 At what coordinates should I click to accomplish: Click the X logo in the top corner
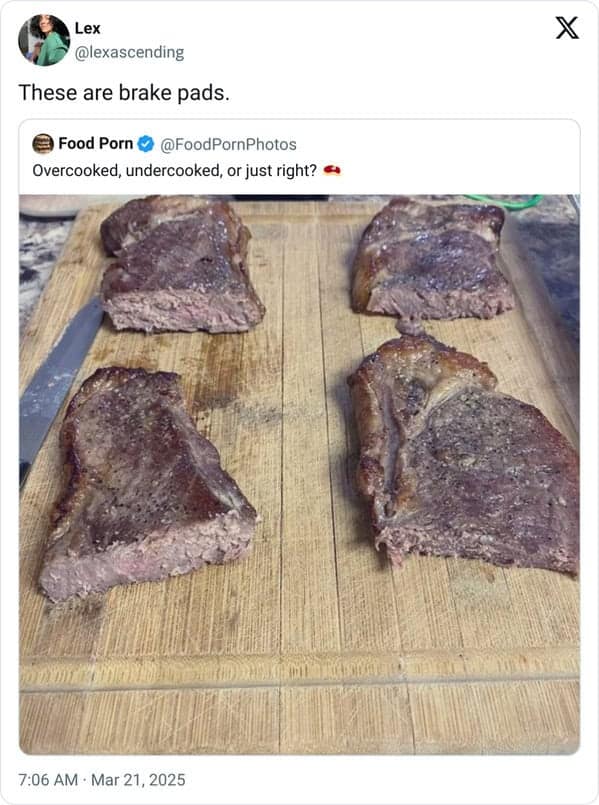point(565,26)
